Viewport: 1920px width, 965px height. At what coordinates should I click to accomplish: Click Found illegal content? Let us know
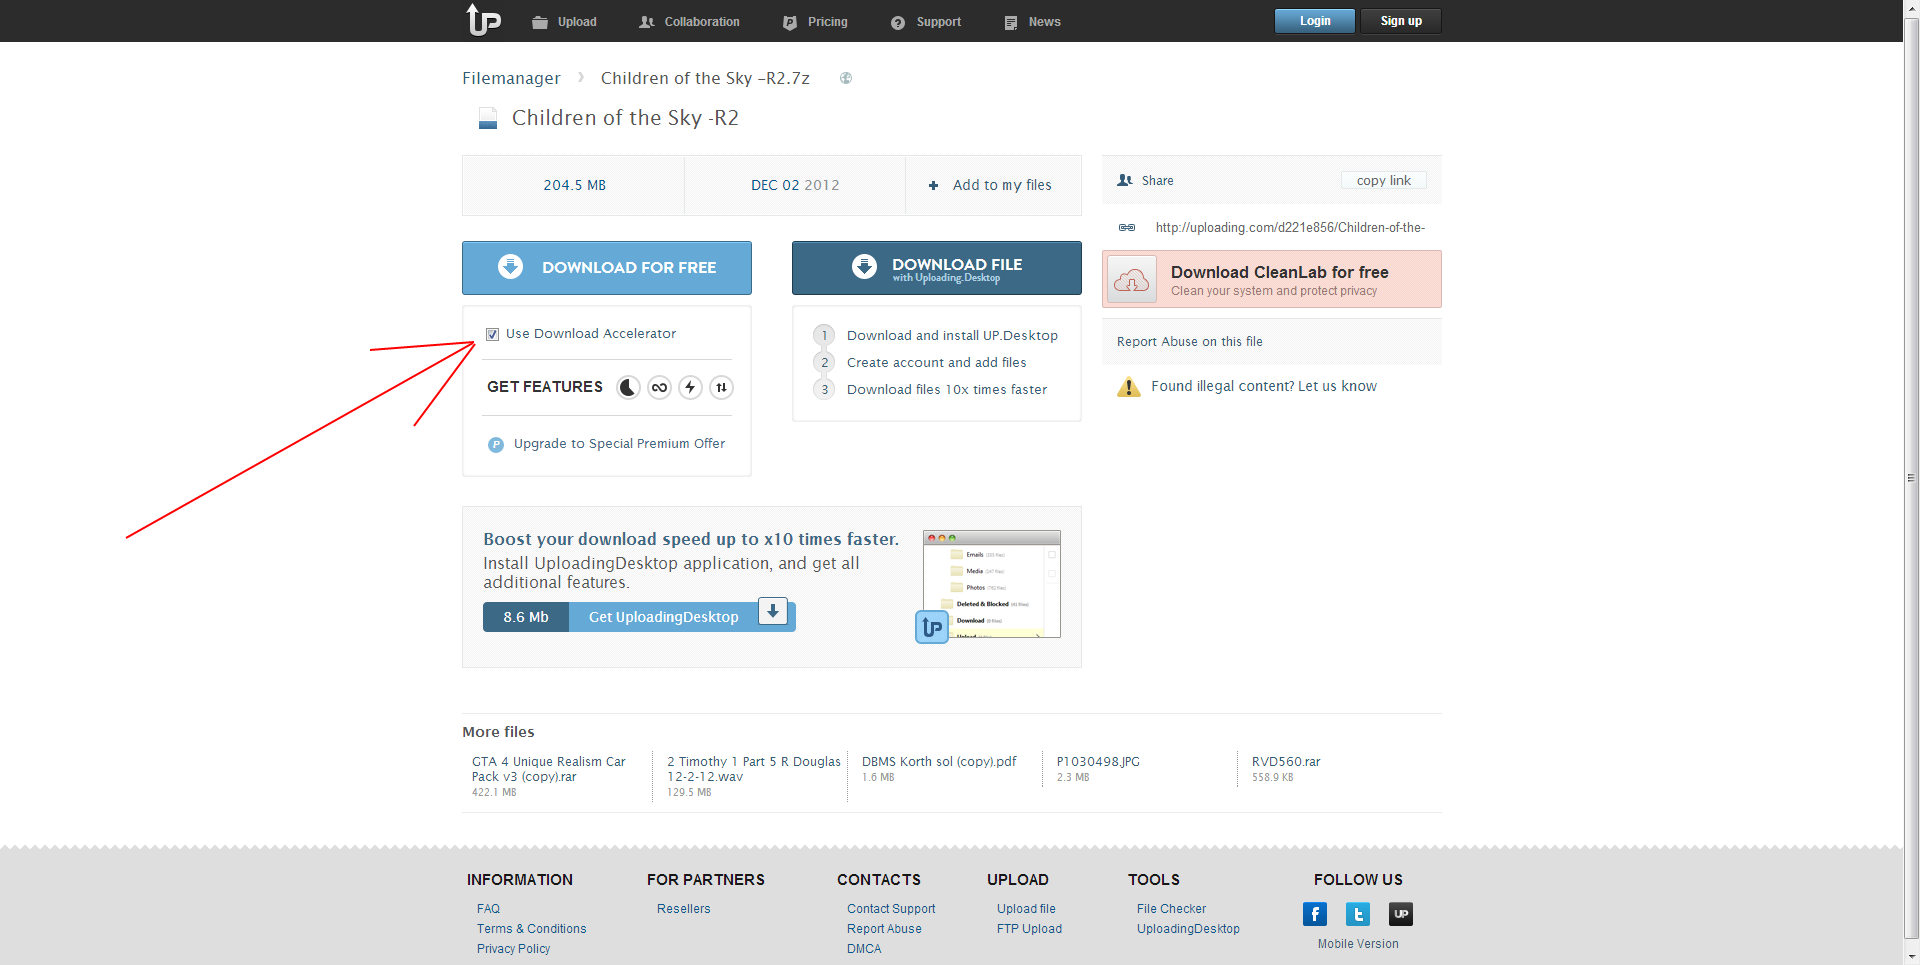[1264, 386]
